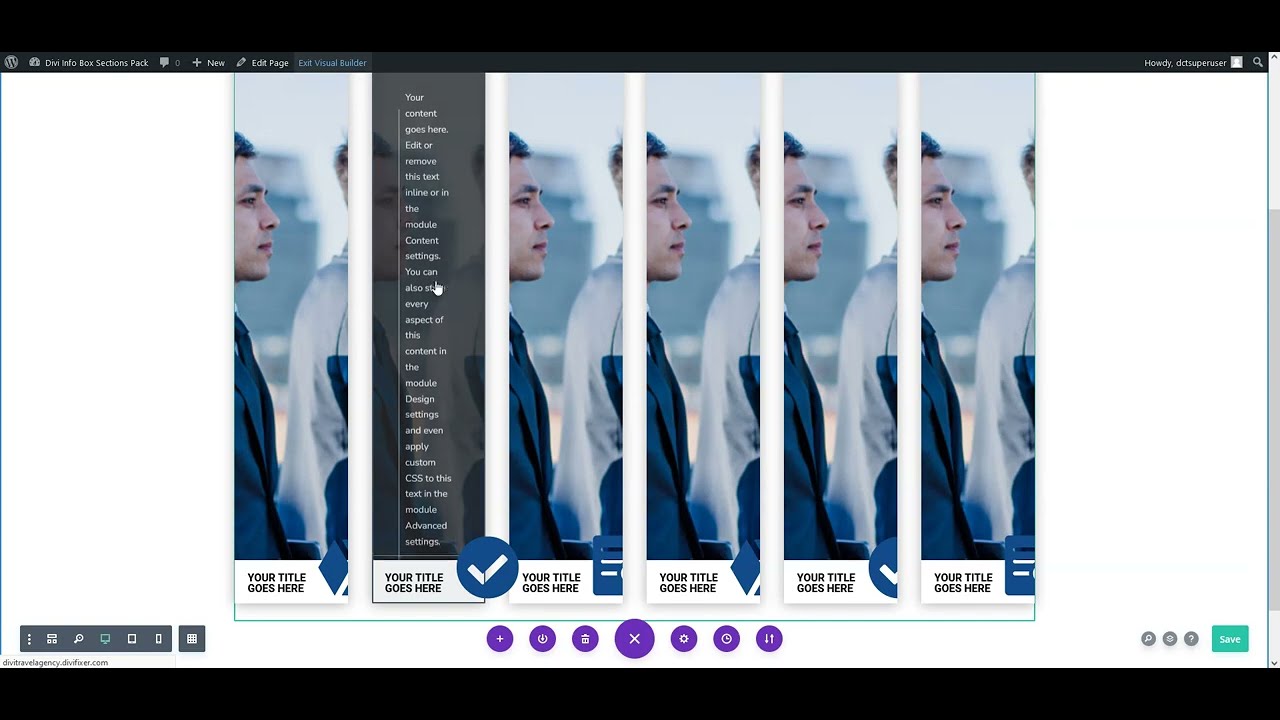Click the sixth column portrait image
Image resolution: width=1280 pixels, height=720 pixels.
pos(978,316)
